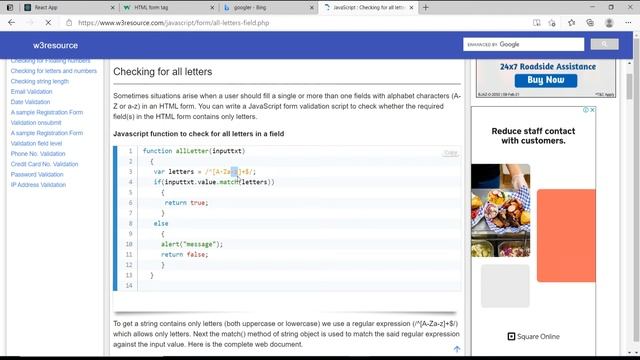Click the Reduce staff contact ad headline
Viewport: 640px width, 360px height.
[x=533, y=136]
